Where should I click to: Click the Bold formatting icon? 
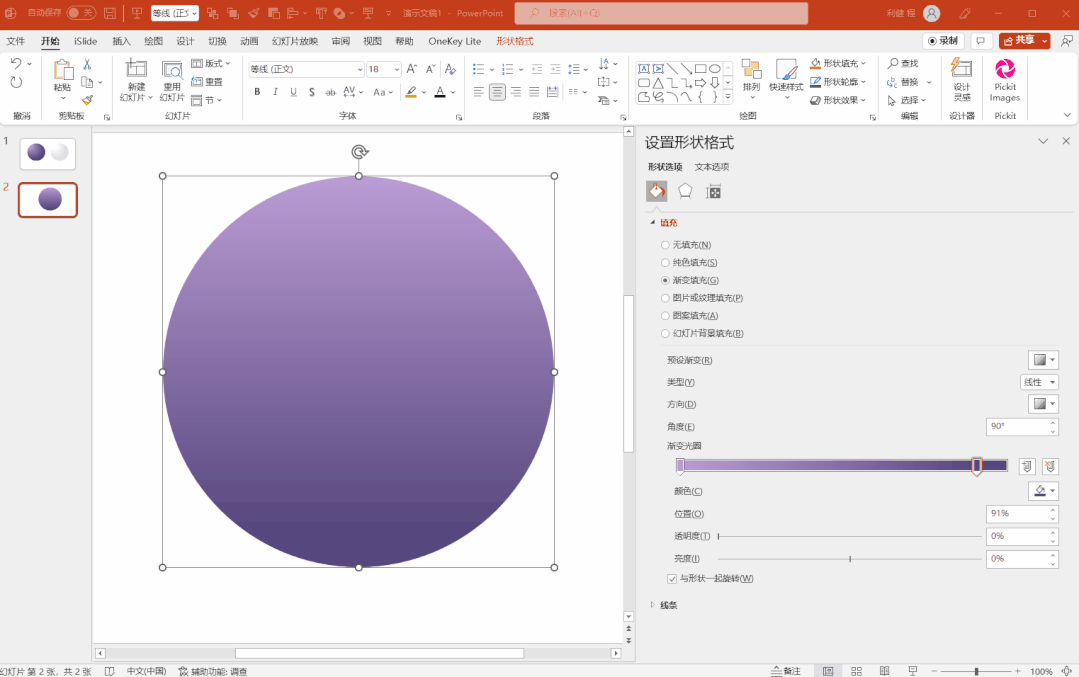coord(257,92)
